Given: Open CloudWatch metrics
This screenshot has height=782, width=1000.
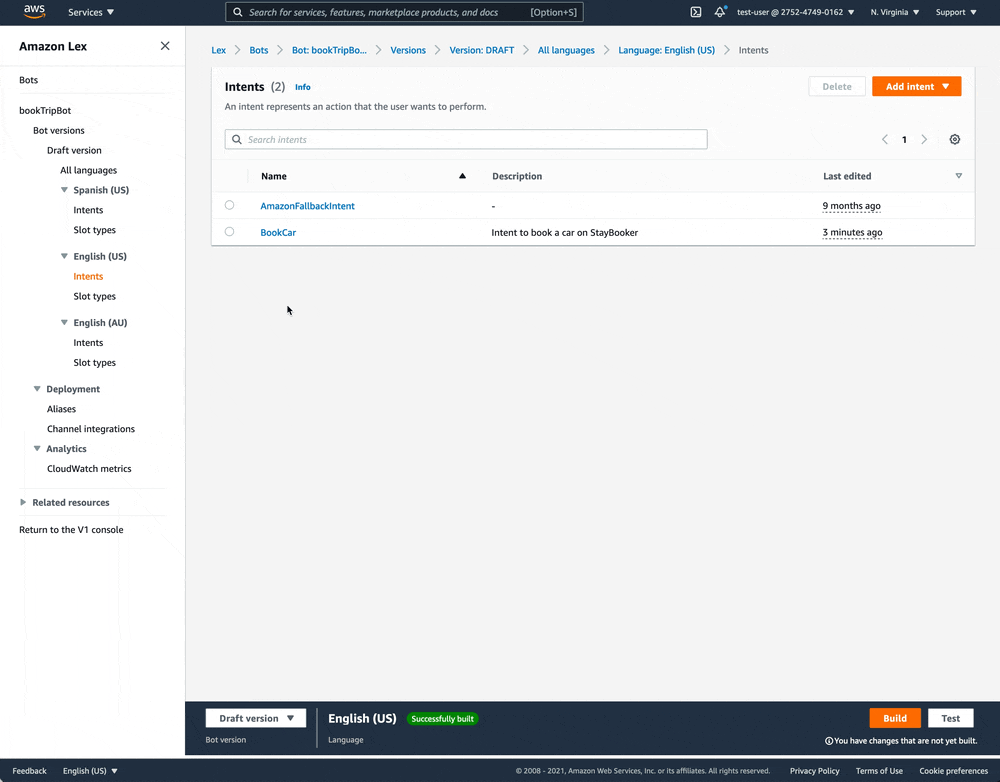Looking at the screenshot, I should coord(89,468).
